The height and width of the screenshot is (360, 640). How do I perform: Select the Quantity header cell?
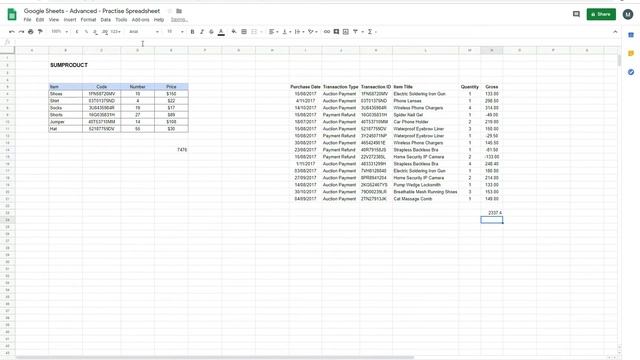(469, 87)
